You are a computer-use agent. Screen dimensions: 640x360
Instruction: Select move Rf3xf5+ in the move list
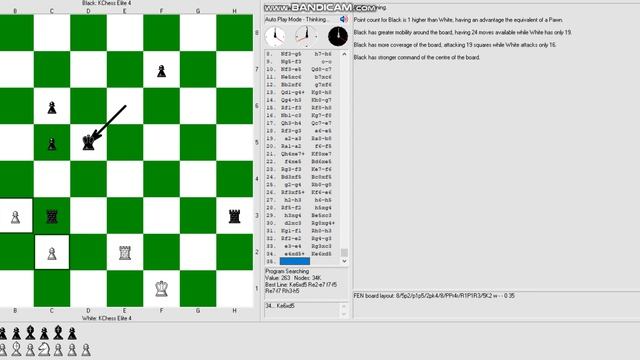(292, 192)
